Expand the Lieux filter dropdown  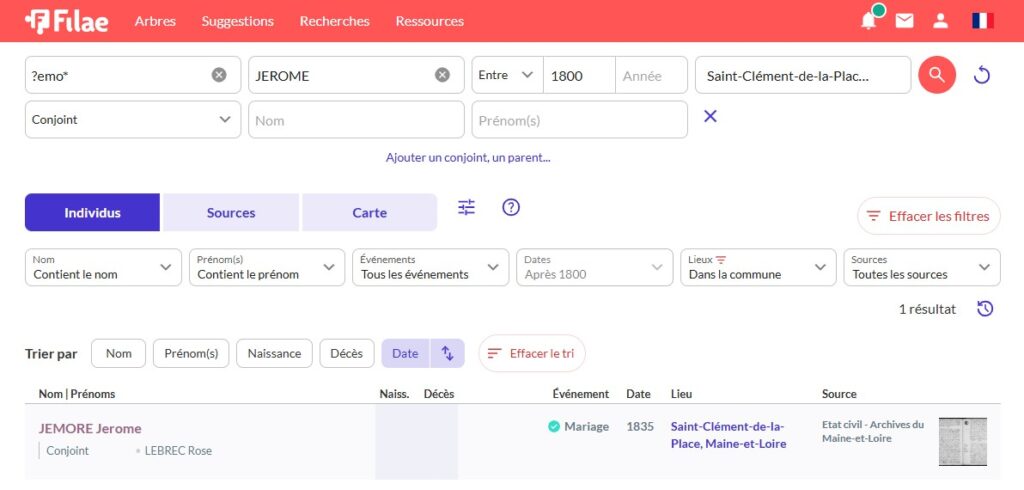758,267
